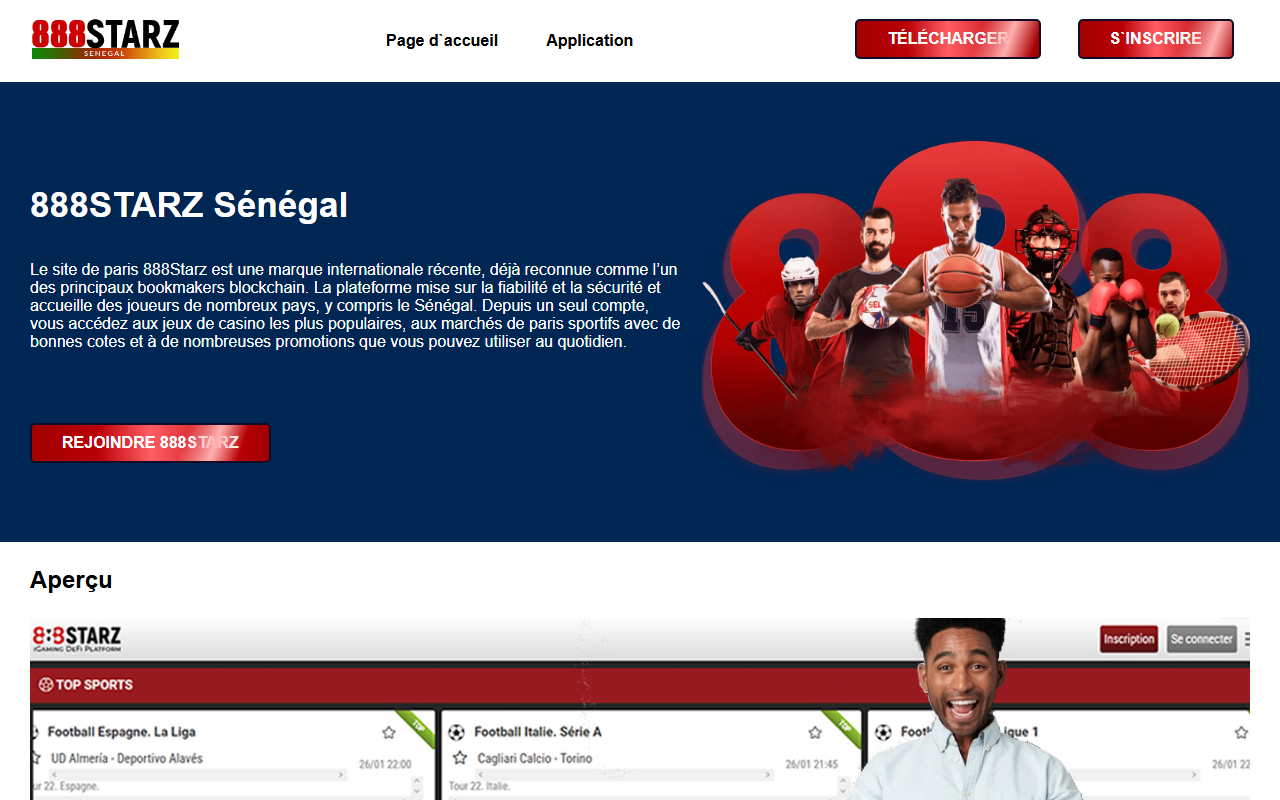The height and width of the screenshot is (800, 1280).
Task: Open the Page d`accueil menu item
Action: [x=442, y=41]
